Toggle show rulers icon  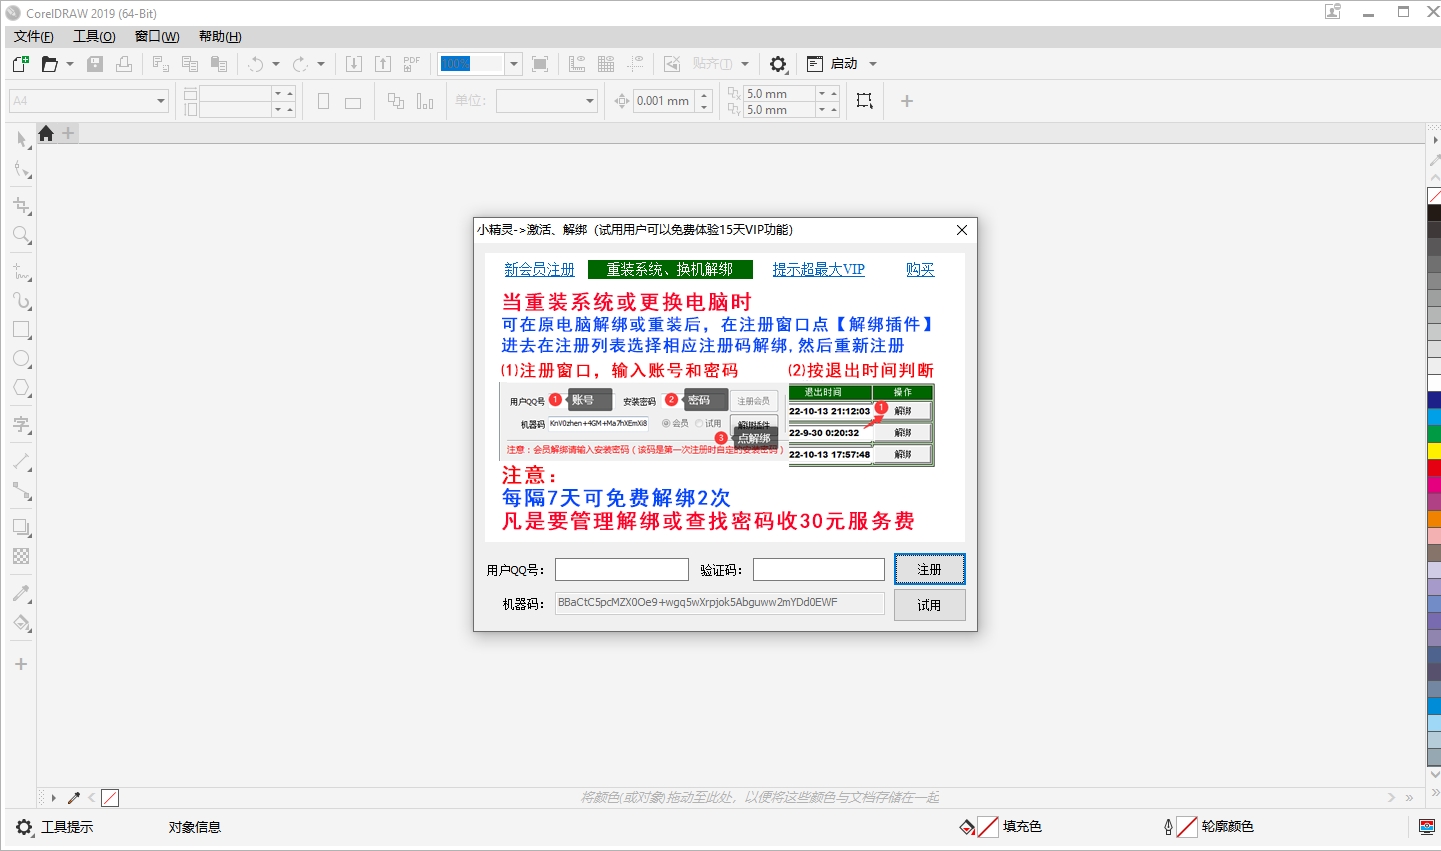pyautogui.click(x=577, y=64)
